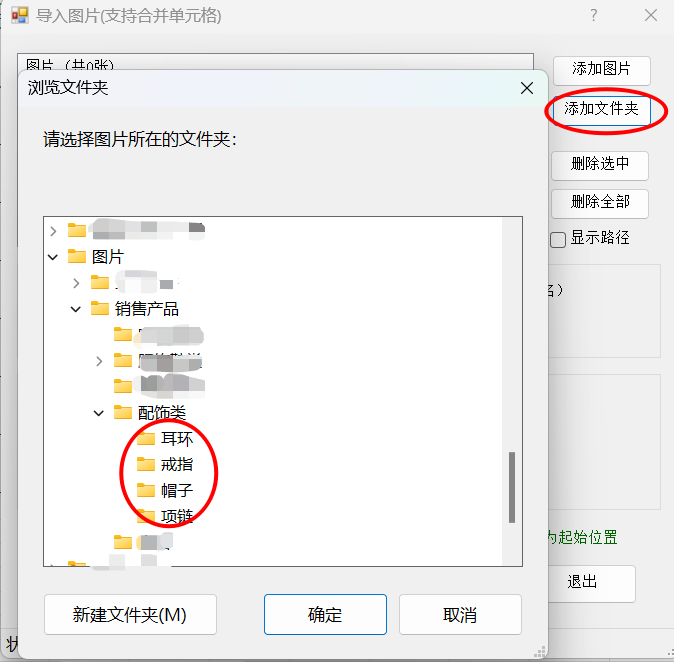The width and height of the screenshot is (674, 662).
Task: Click the 配饰类 folder icon
Action: (x=123, y=412)
